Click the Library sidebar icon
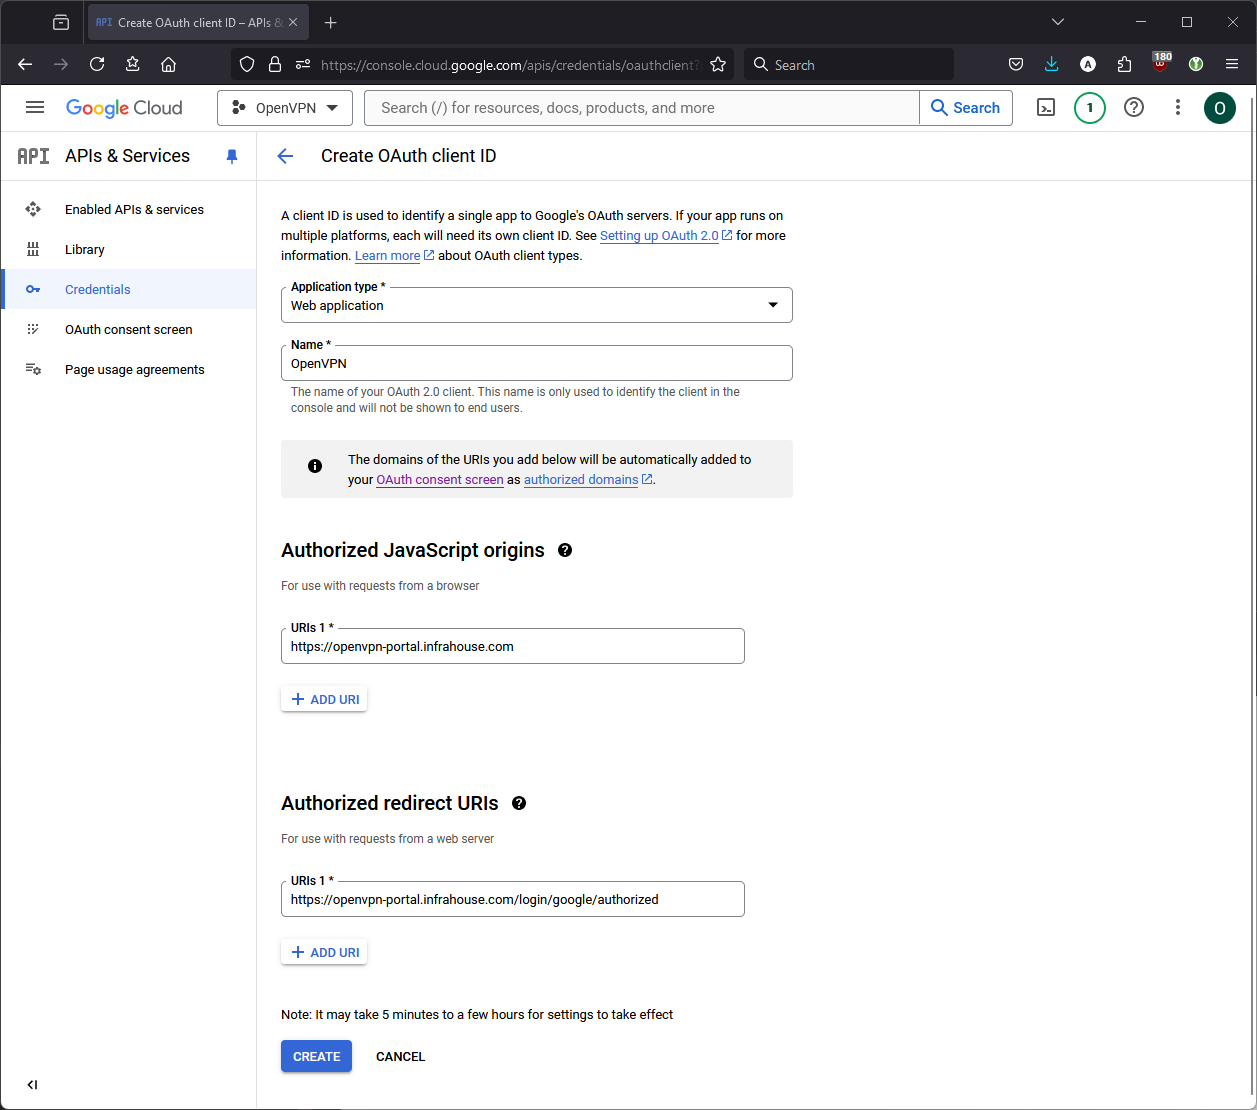This screenshot has width=1257, height=1110. [33, 249]
